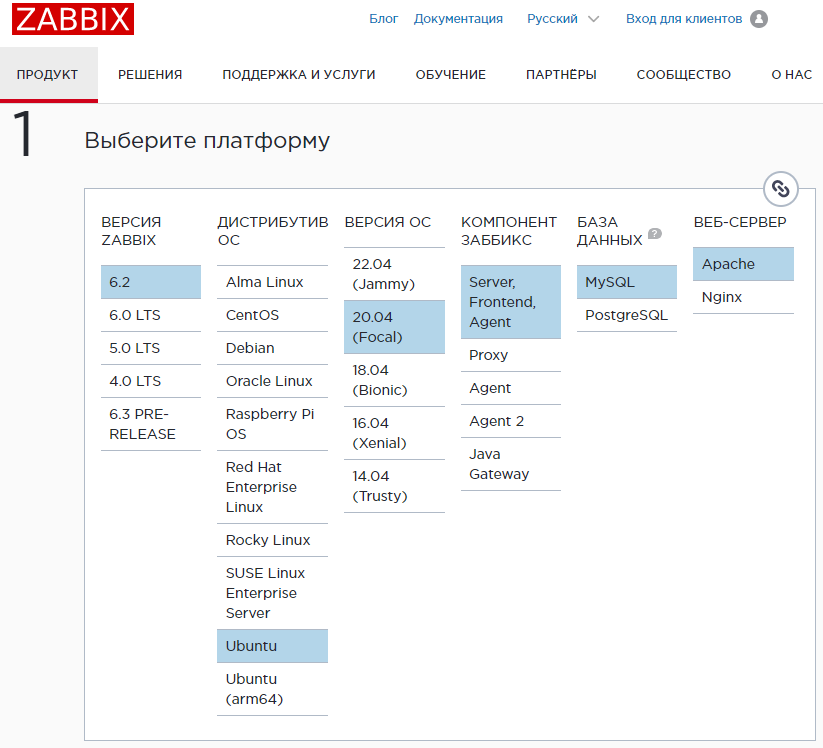Click the user avatar icon
The width and height of the screenshot is (823, 748).
tap(759, 19)
